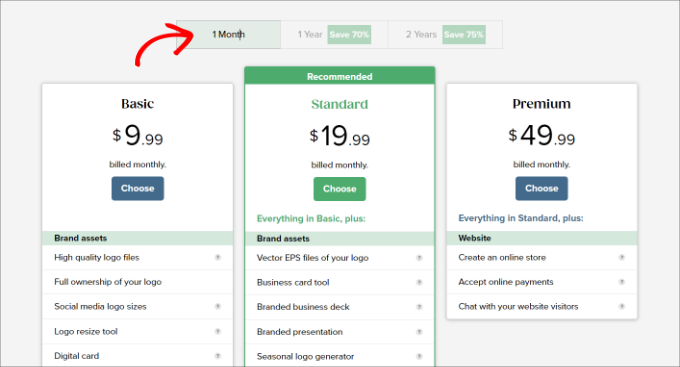This screenshot has height=367, width=680.
Task: Open info icon for Seasonal logo generator
Action: [419, 356]
